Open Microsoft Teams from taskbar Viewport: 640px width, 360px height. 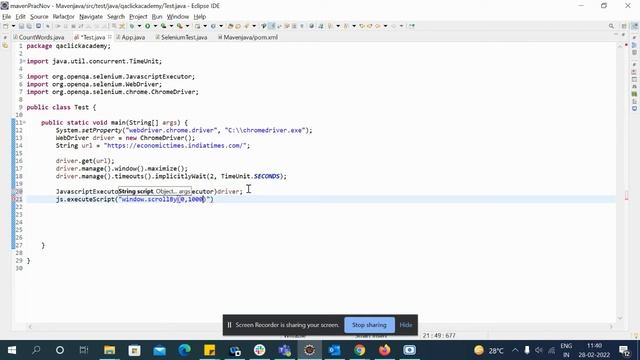(284, 350)
